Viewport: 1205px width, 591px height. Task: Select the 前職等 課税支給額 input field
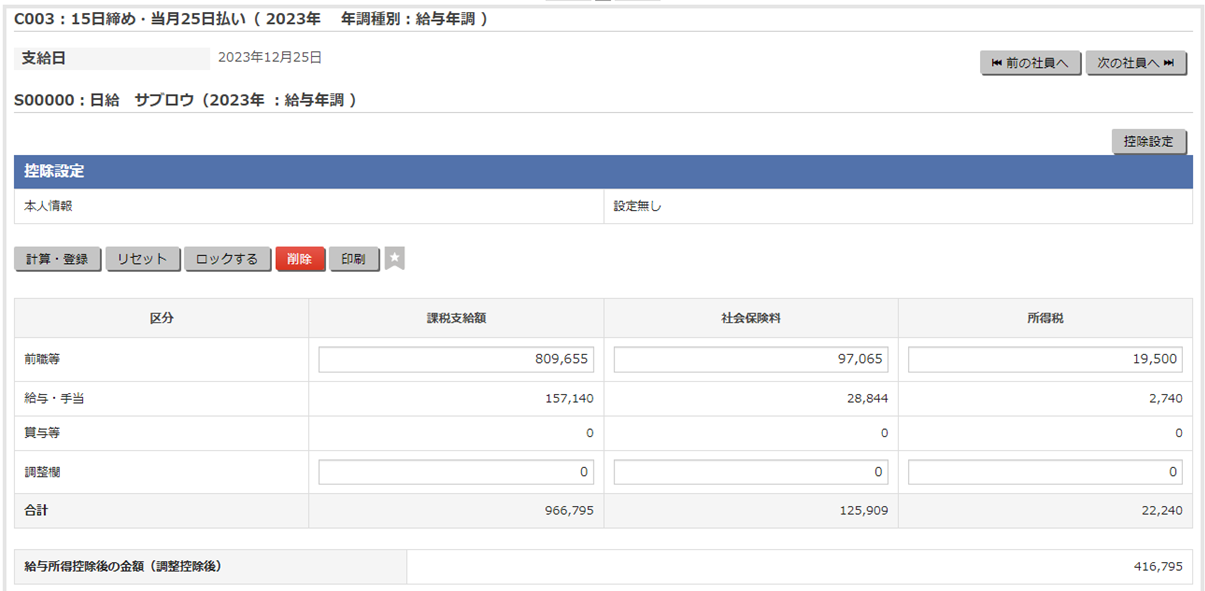456,360
